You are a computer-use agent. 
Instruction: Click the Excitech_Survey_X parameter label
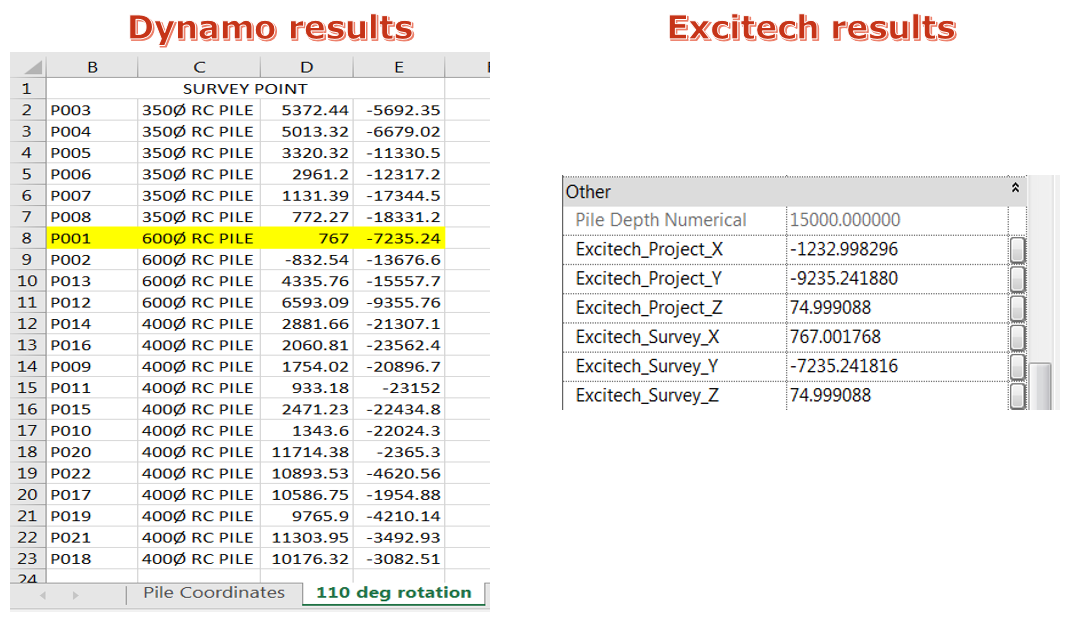pyautogui.click(x=647, y=337)
